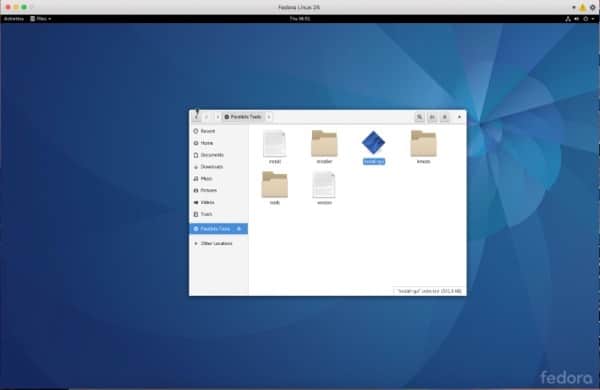Click the warning triangle in title bar
This screenshot has height=390, width=600.
(x=582, y=7)
